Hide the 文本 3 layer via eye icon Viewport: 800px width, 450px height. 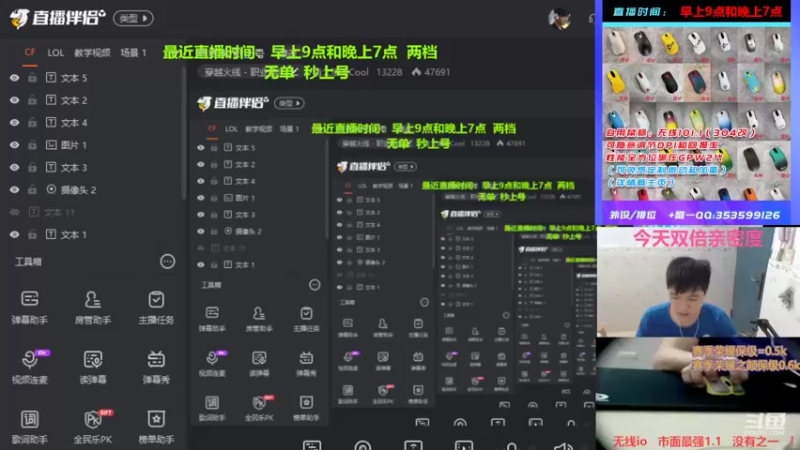(x=14, y=167)
